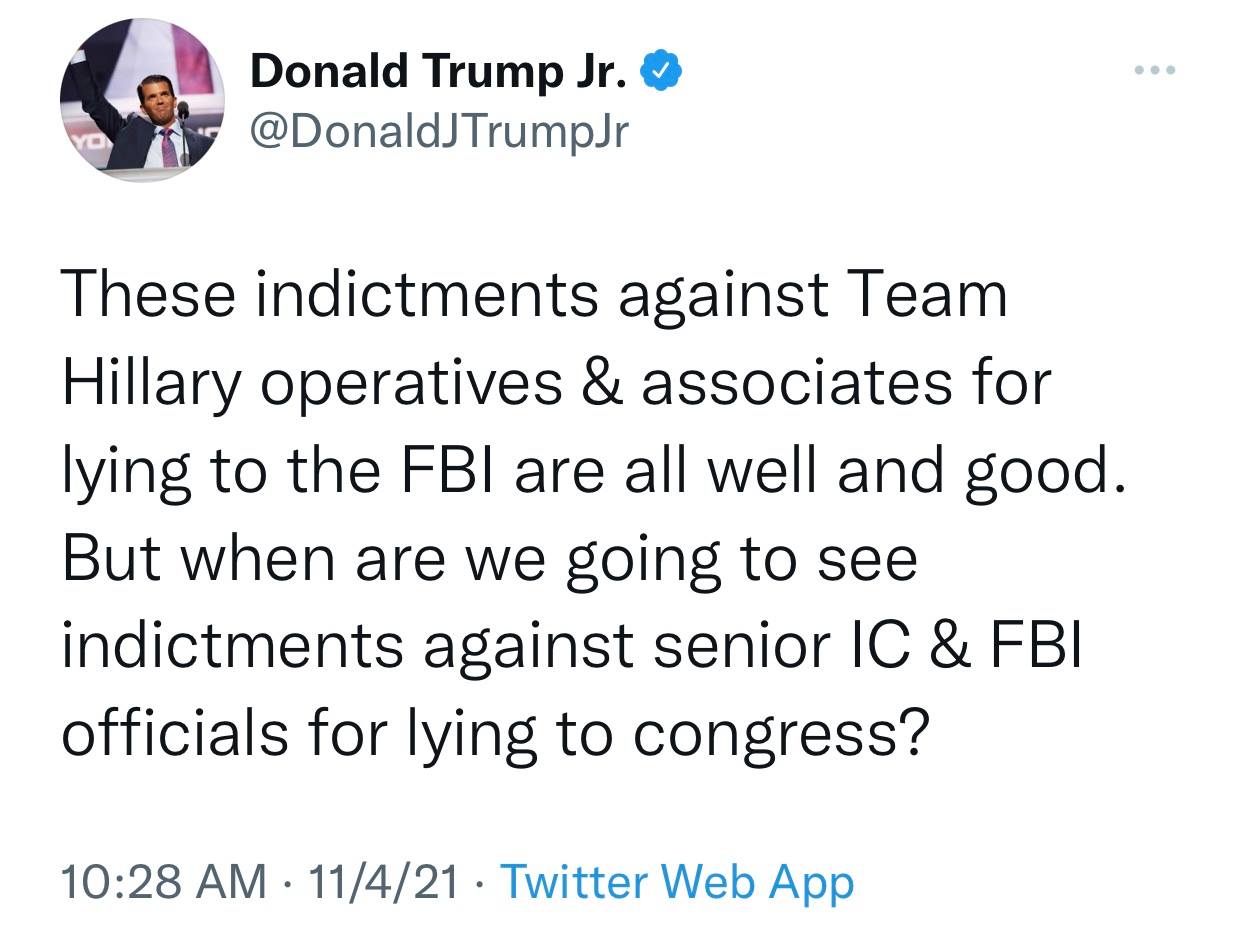Click the Twitter Web App source link
The width and height of the screenshot is (1242, 948).
[677, 881]
